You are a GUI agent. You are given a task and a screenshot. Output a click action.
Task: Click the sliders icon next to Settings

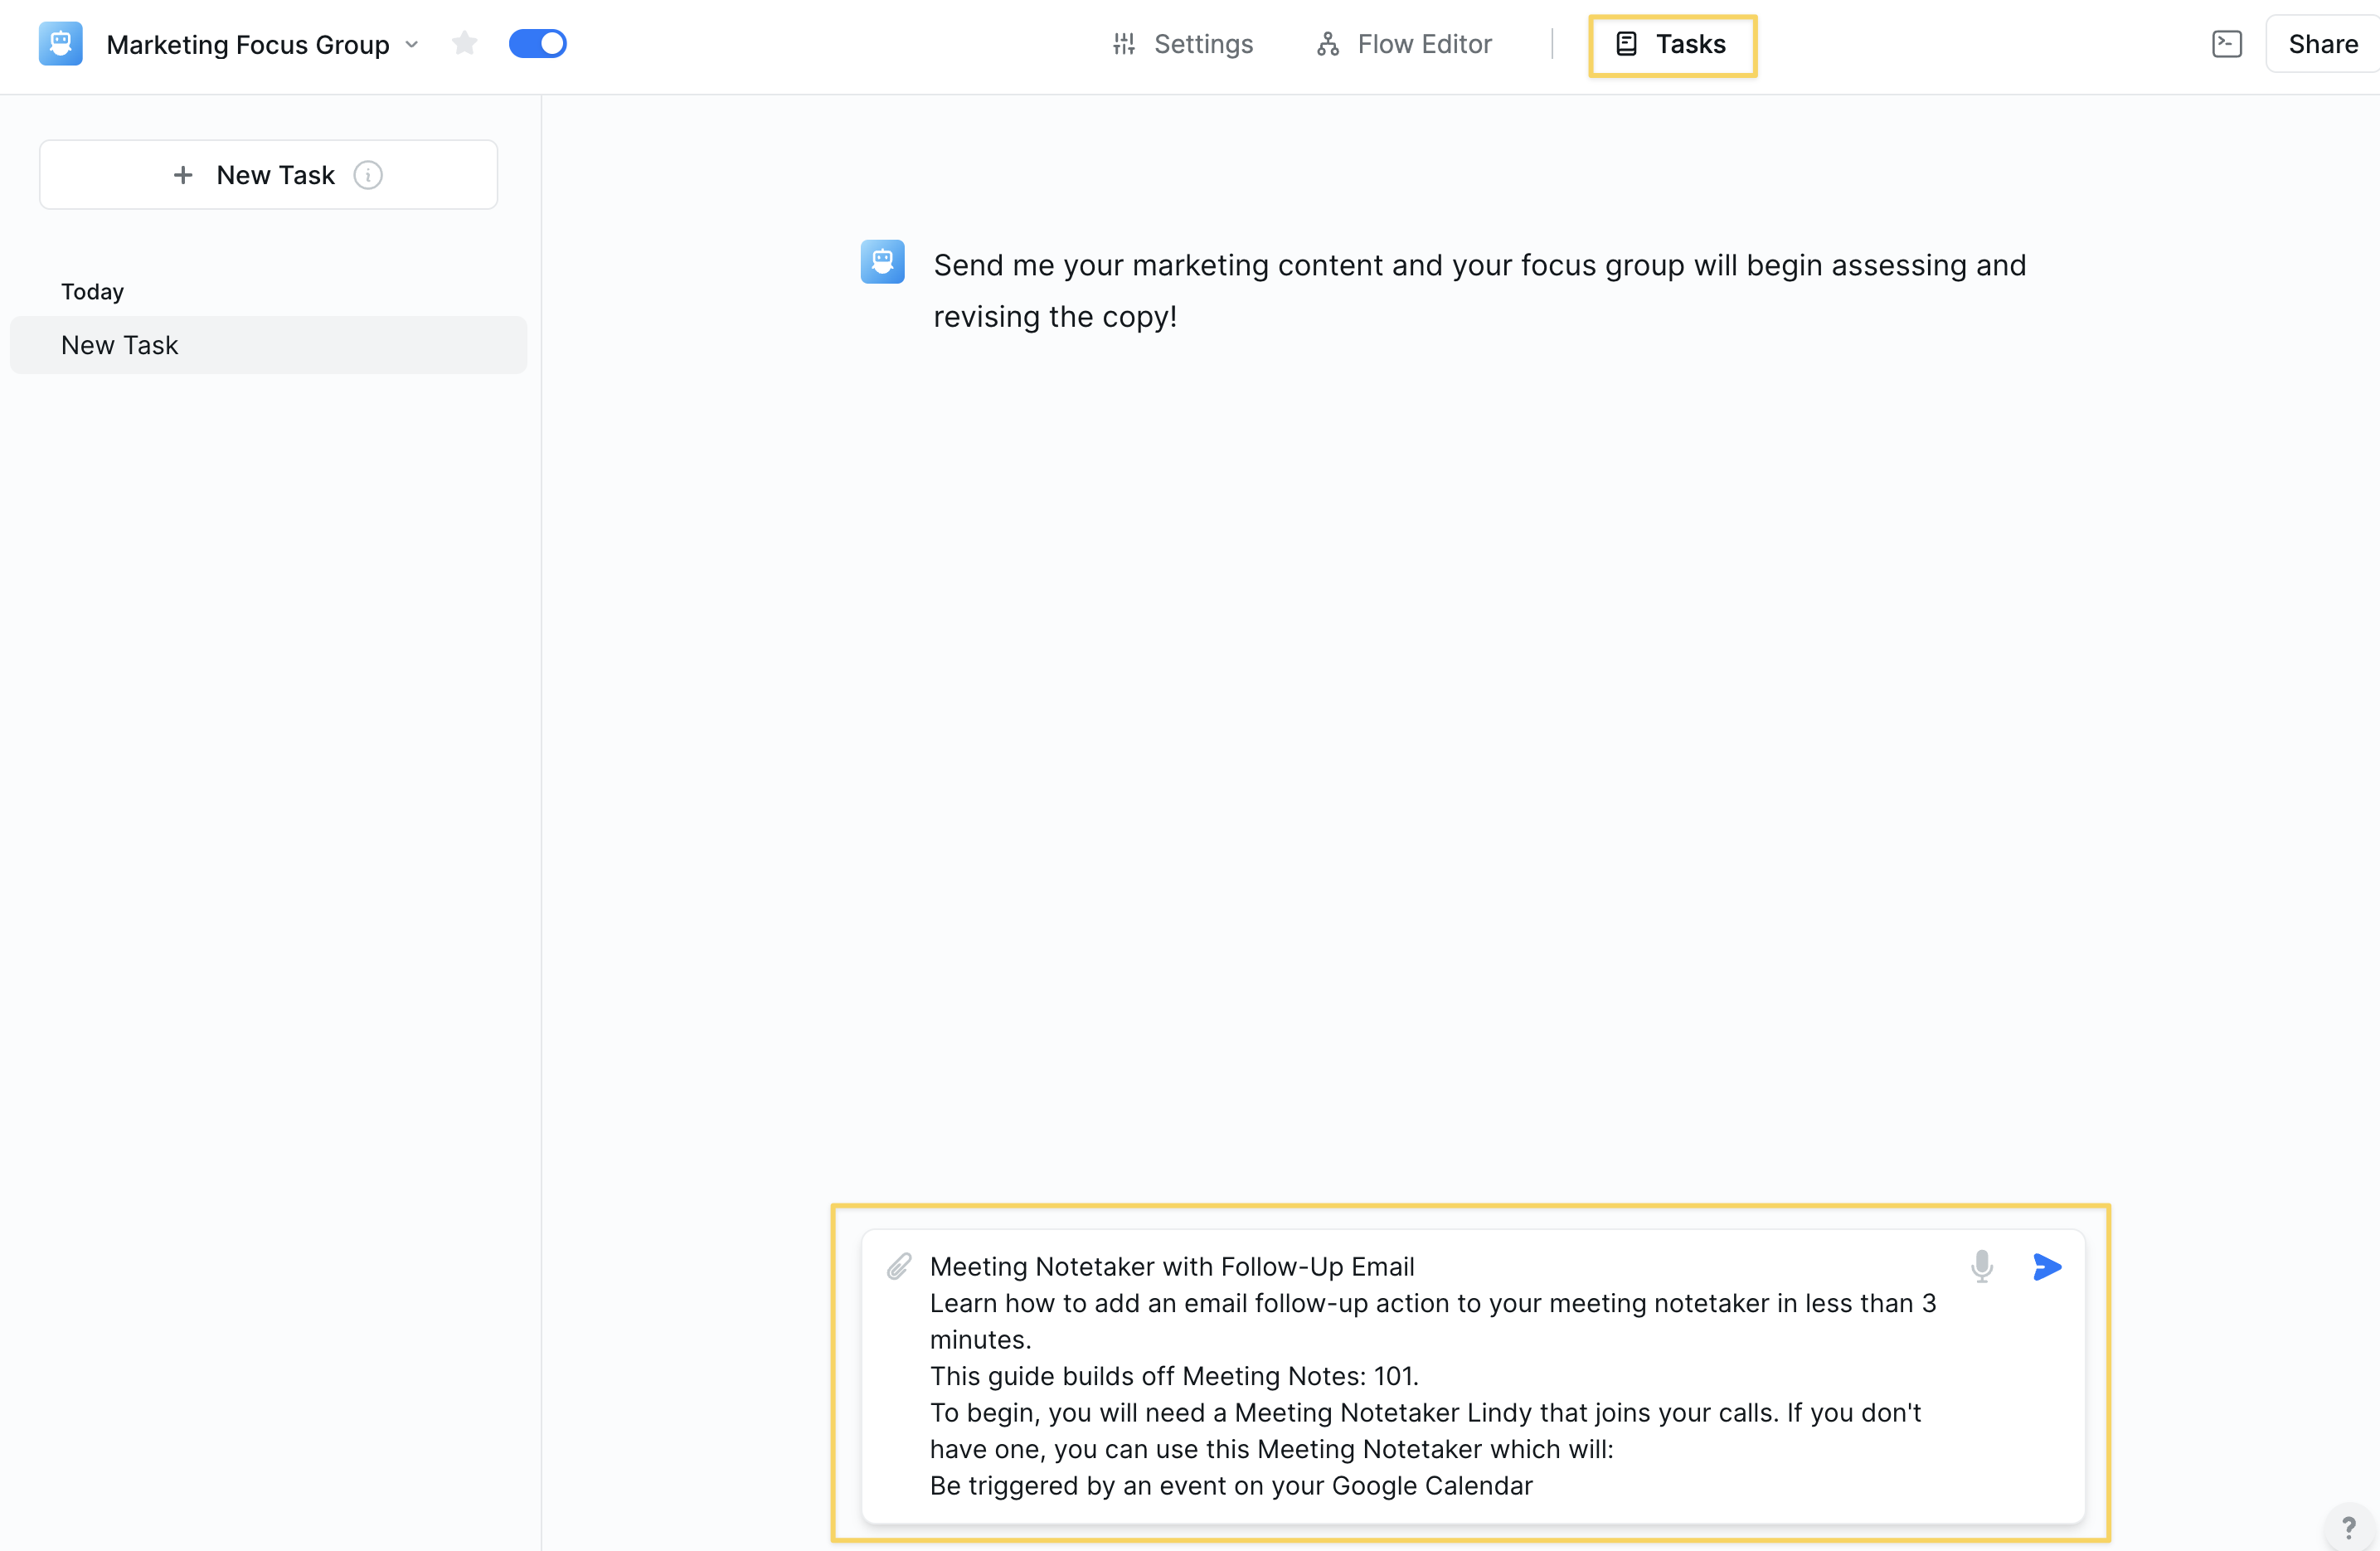tap(1124, 44)
